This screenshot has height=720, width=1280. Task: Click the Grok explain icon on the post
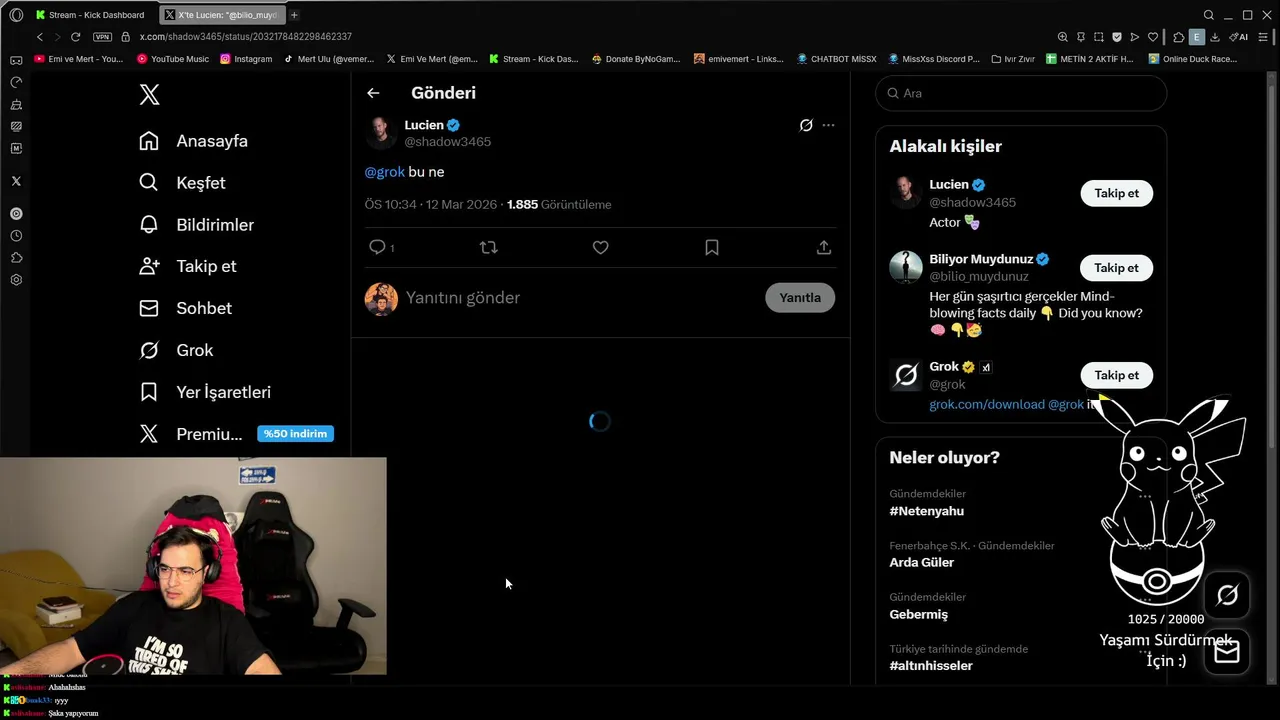(806, 125)
